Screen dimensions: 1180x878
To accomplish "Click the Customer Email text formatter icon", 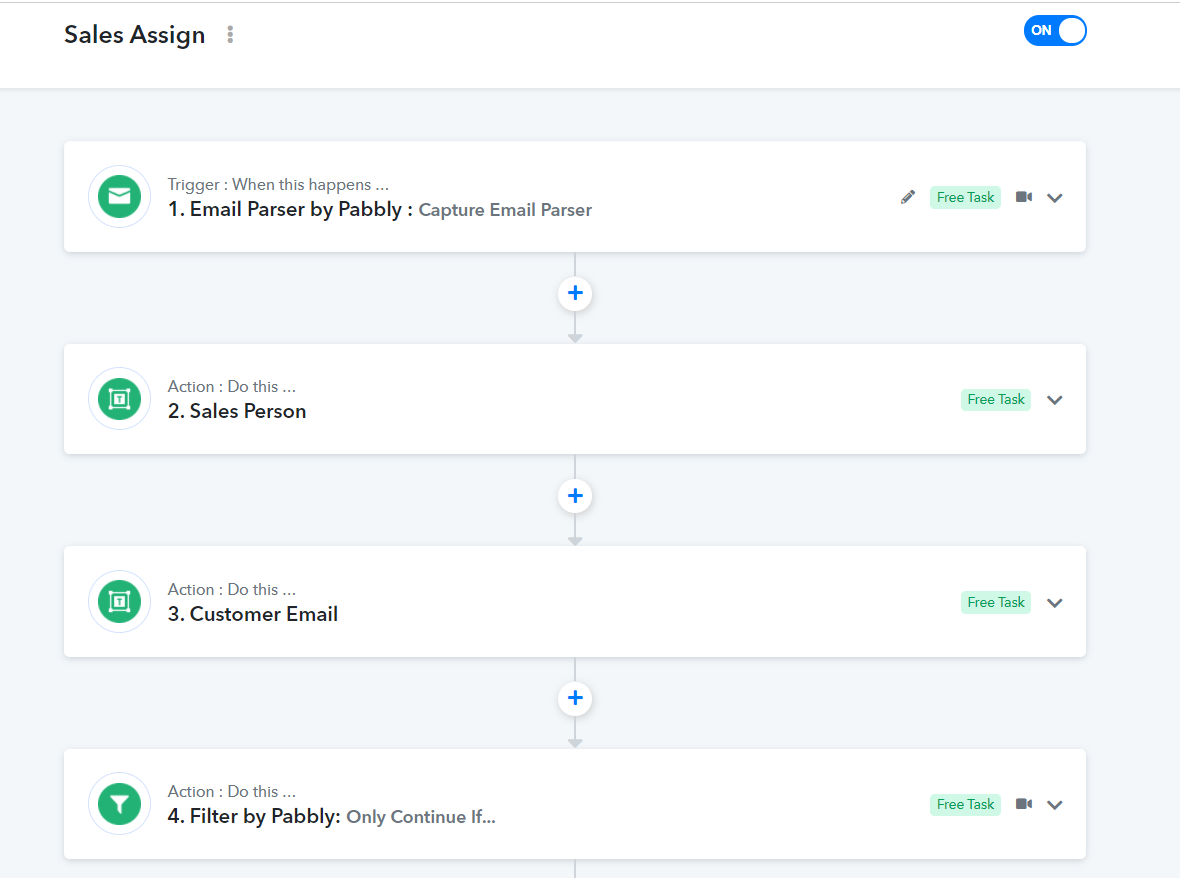I will [x=119, y=602].
